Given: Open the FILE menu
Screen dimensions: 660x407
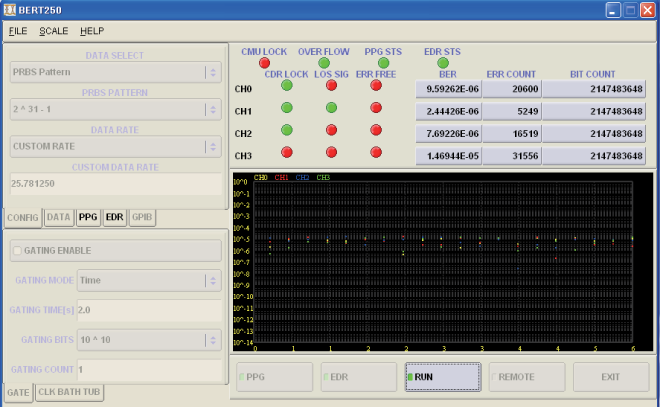Looking at the screenshot, I should (18, 31).
